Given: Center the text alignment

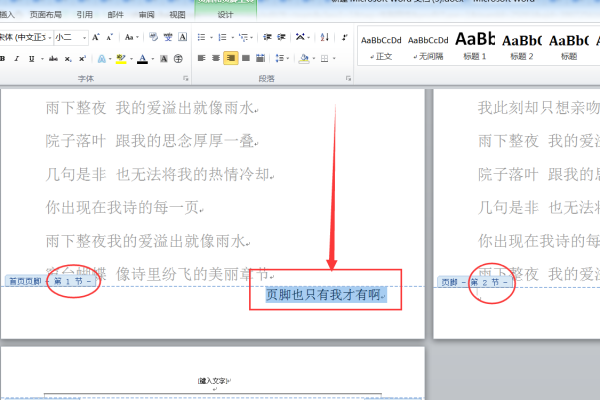Looking at the screenshot, I should pos(216,58).
